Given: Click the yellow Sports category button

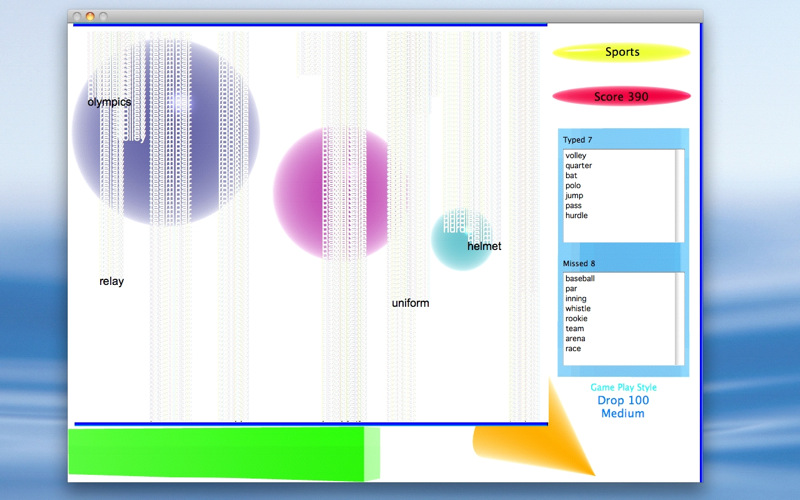Looking at the screenshot, I should click(x=621, y=52).
